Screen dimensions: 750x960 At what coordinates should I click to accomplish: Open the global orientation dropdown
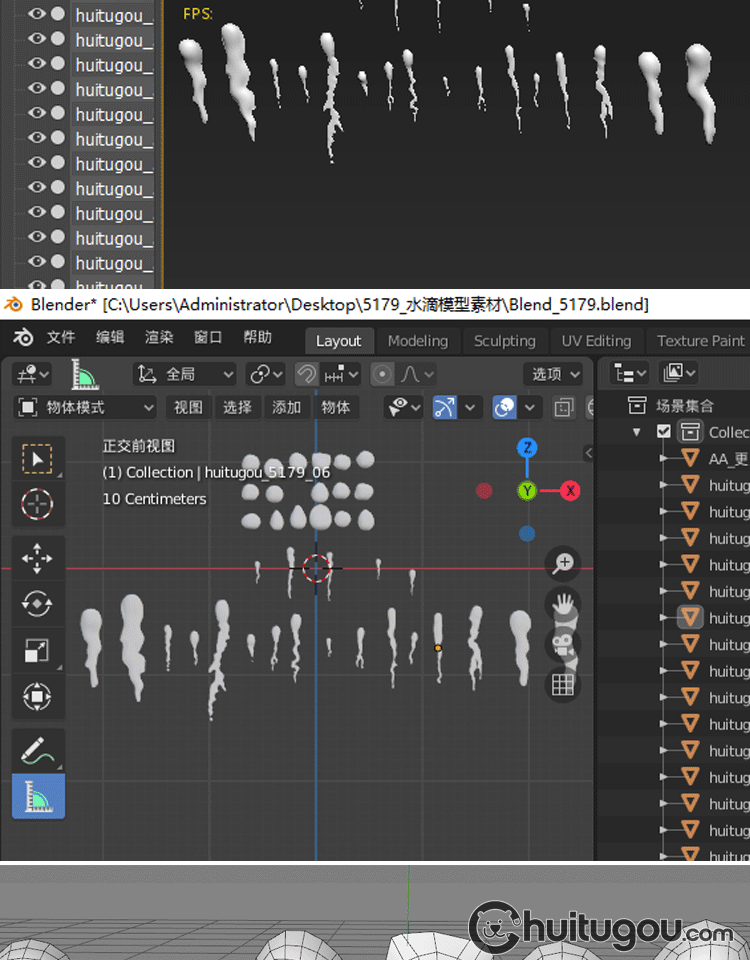(186, 374)
